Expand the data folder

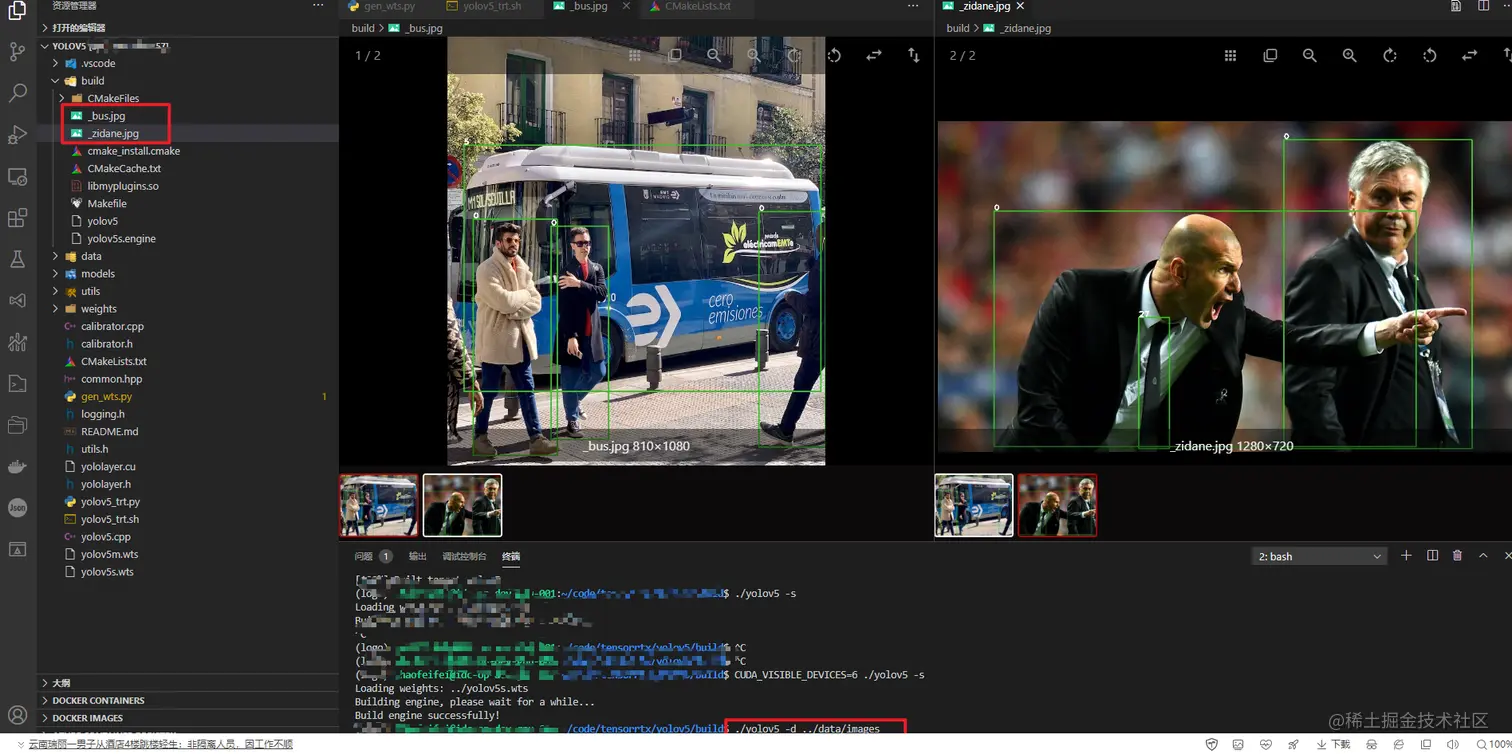coord(56,256)
